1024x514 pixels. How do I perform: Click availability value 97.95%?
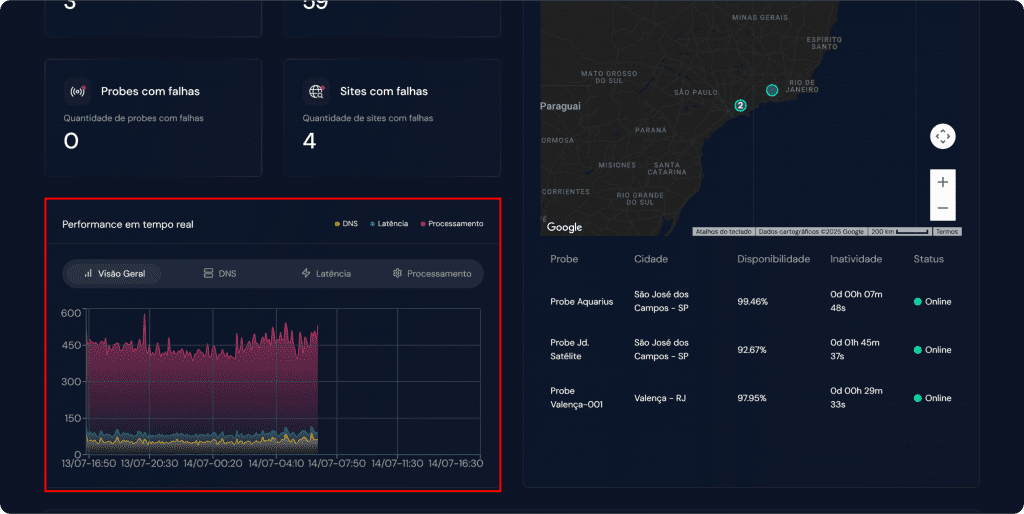(x=752, y=398)
